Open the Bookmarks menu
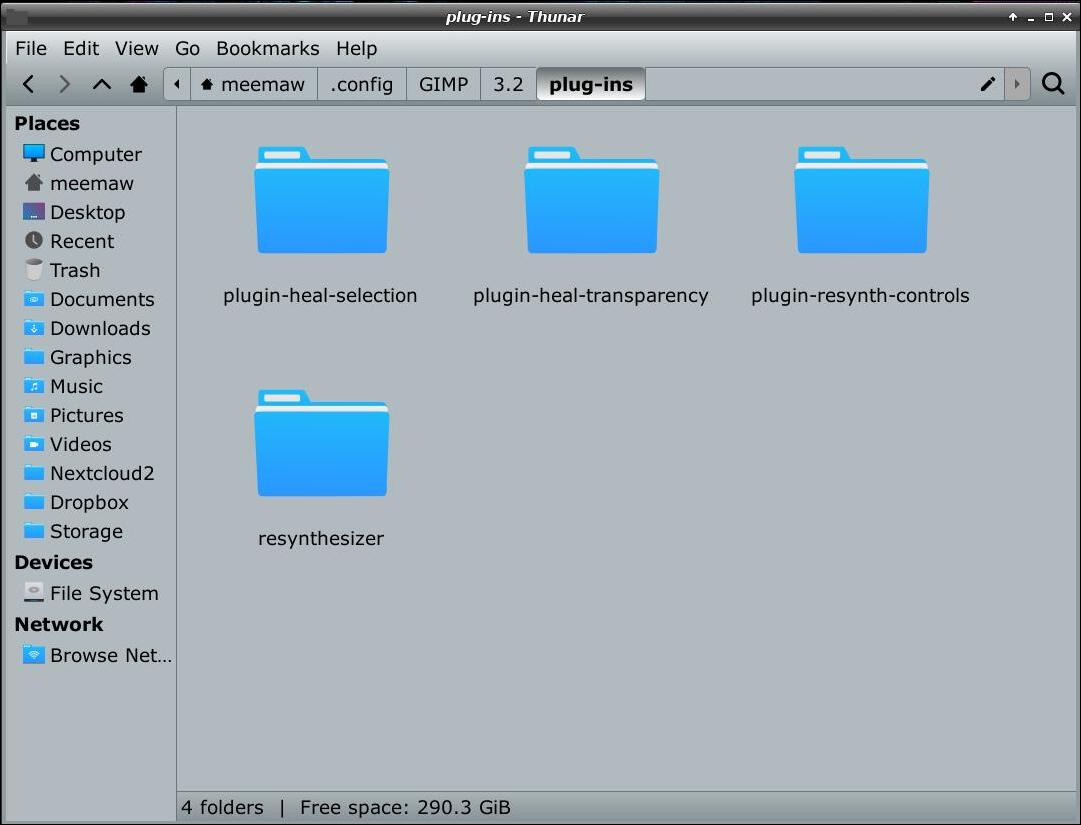This screenshot has height=825, width=1081. tap(267, 48)
